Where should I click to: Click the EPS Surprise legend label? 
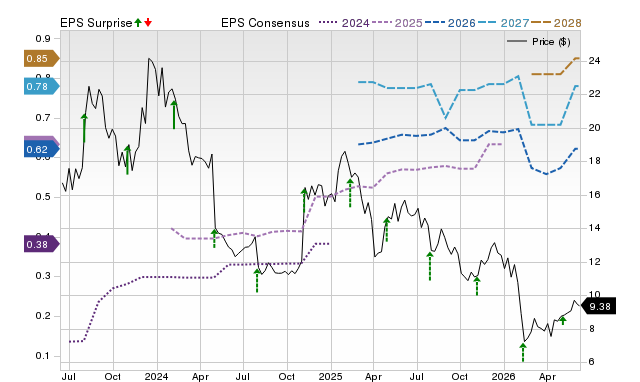coord(96,23)
